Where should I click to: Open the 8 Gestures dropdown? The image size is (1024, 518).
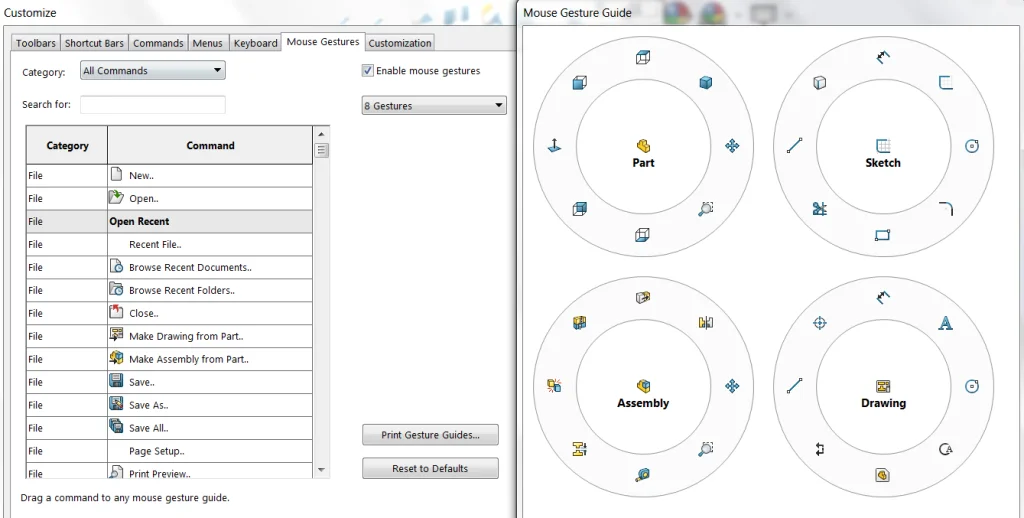click(434, 105)
